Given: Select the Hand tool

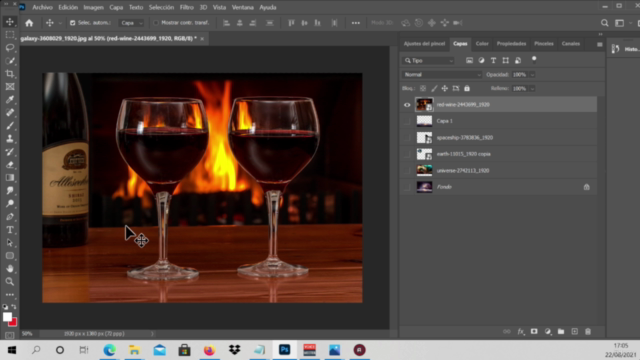Looking at the screenshot, I should [10, 269].
